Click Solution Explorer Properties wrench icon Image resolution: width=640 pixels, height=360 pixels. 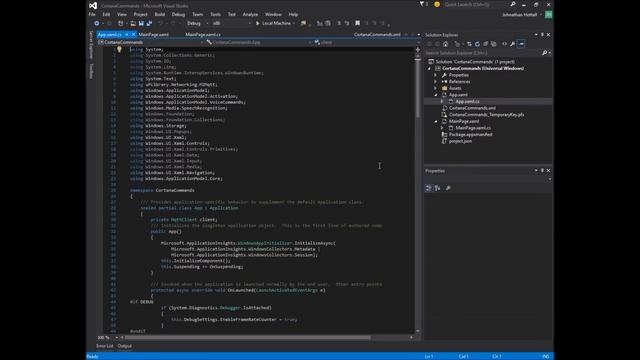point(512,44)
